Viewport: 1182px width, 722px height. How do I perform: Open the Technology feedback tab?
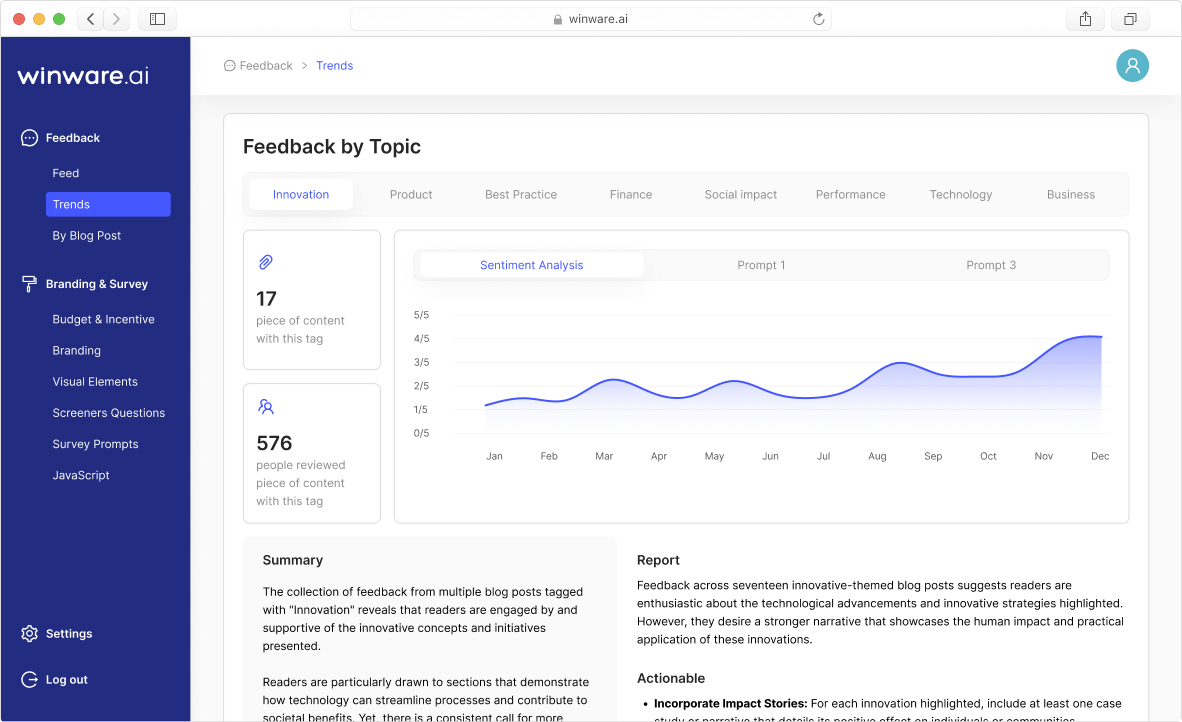[x=960, y=194]
